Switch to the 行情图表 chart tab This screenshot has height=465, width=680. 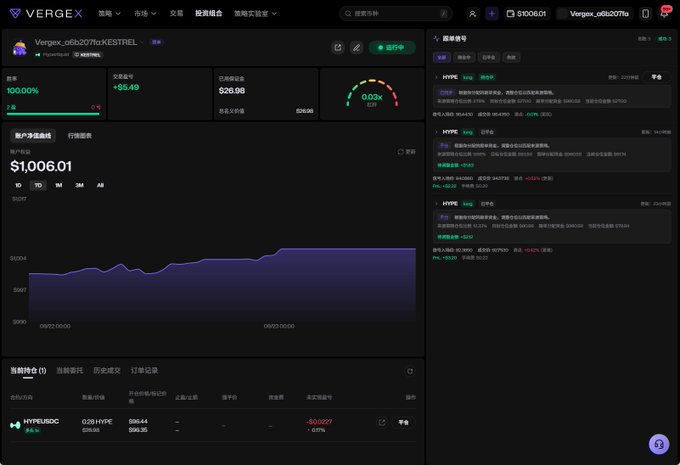pos(79,136)
